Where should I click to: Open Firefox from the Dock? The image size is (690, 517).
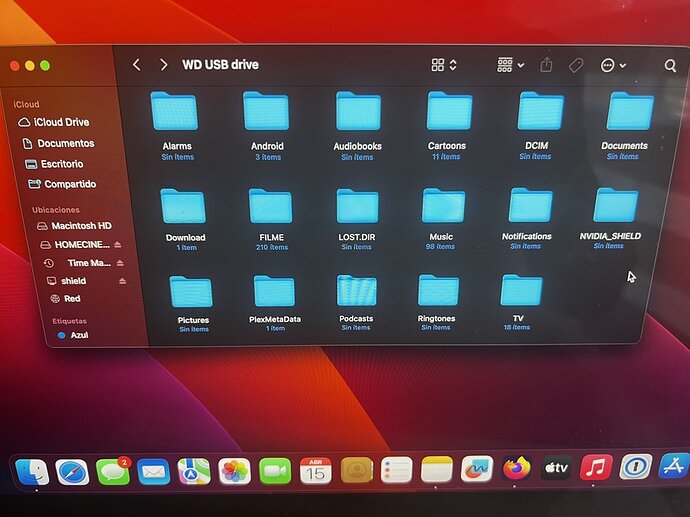pos(516,468)
